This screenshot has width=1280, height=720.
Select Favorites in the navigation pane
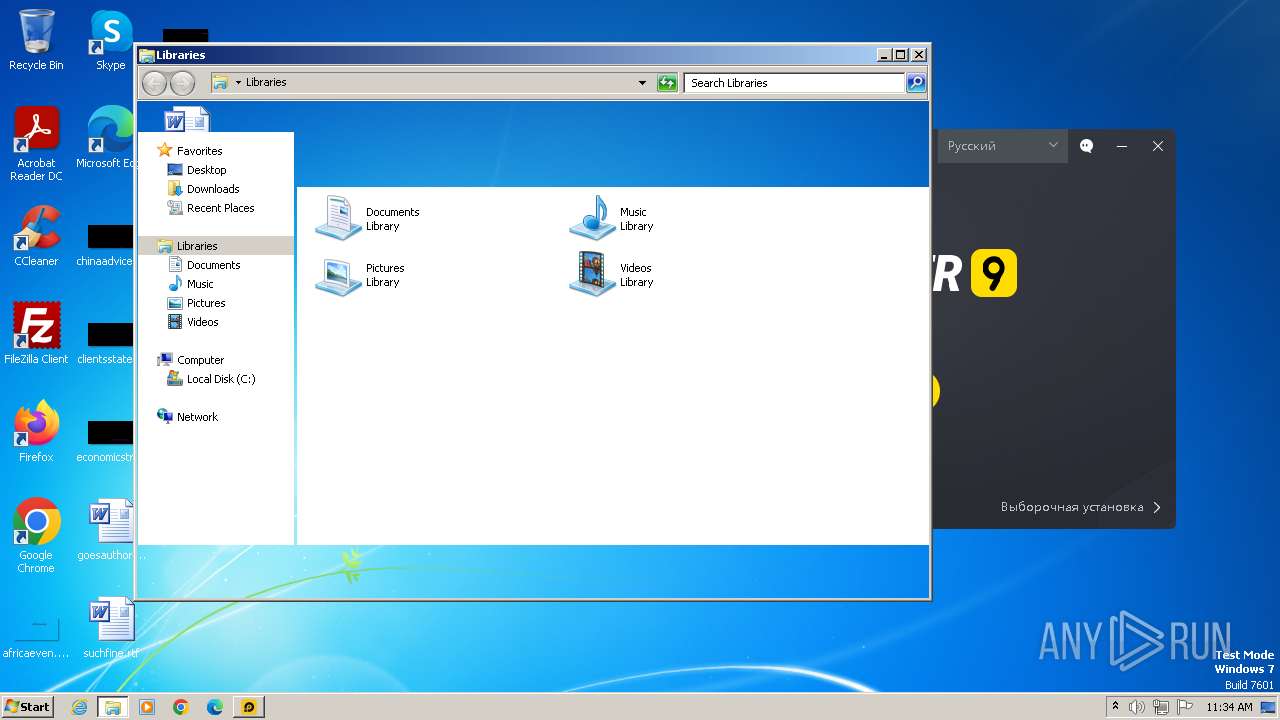[x=199, y=151]
